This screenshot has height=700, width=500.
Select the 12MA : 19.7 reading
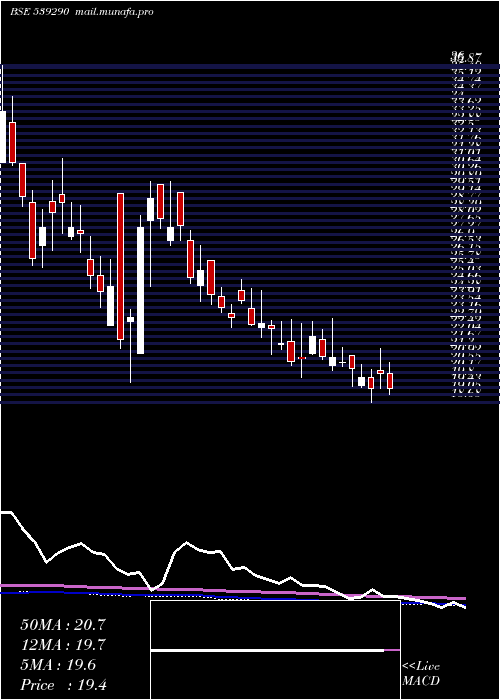pos(63,645)
